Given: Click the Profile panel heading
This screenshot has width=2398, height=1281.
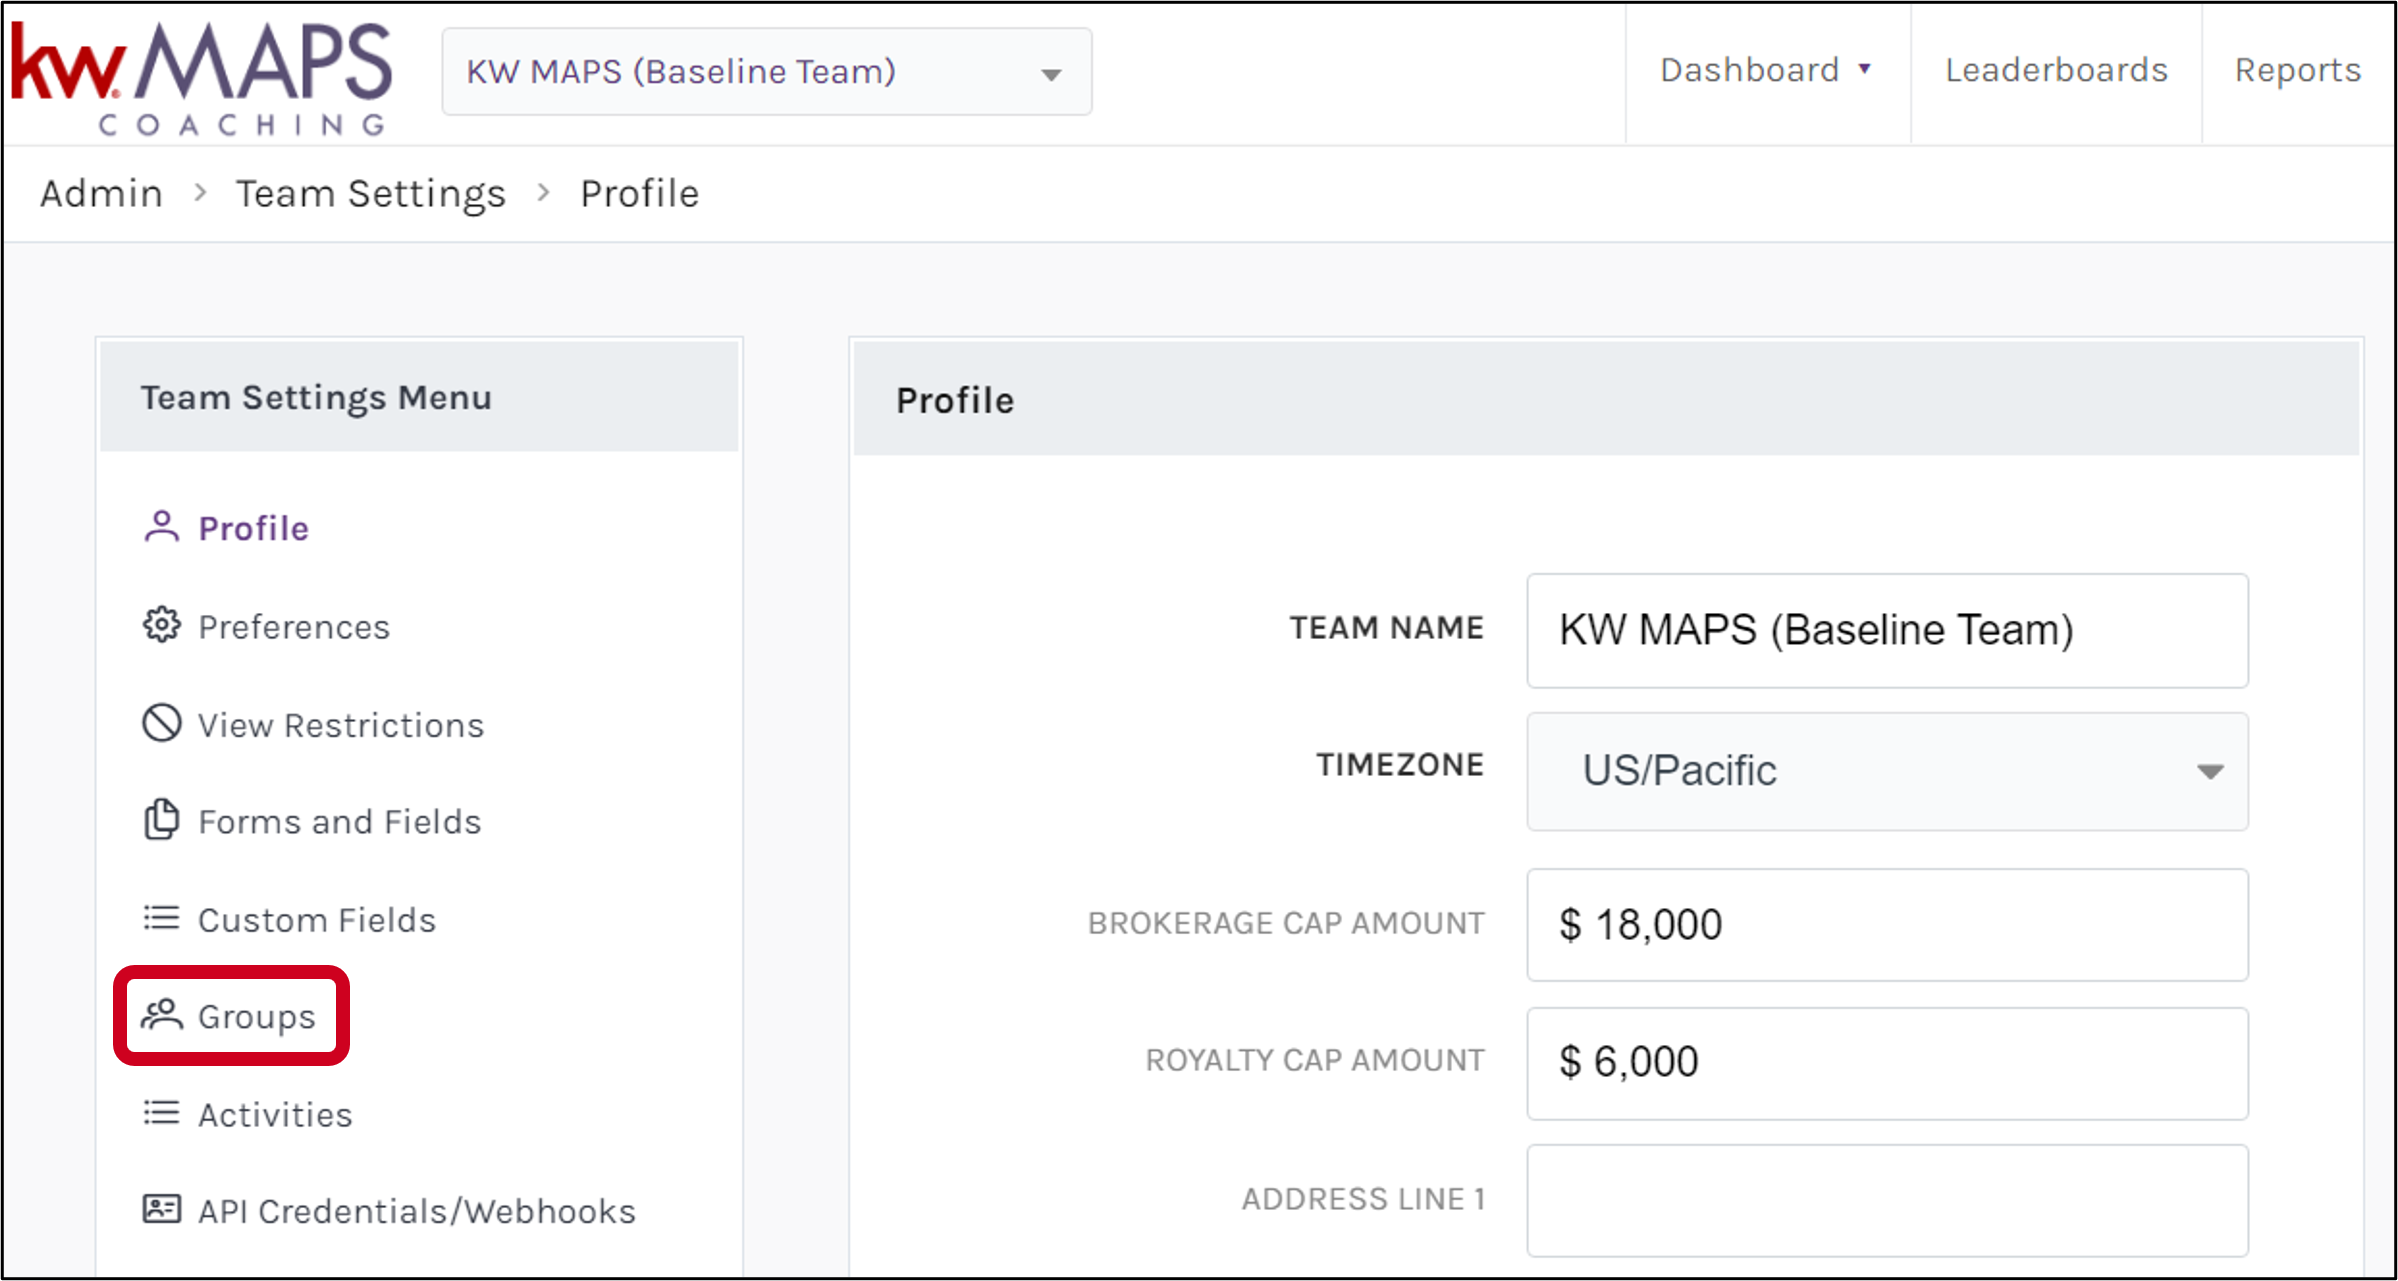Looking at the screenshot, I should coord(955,400).
